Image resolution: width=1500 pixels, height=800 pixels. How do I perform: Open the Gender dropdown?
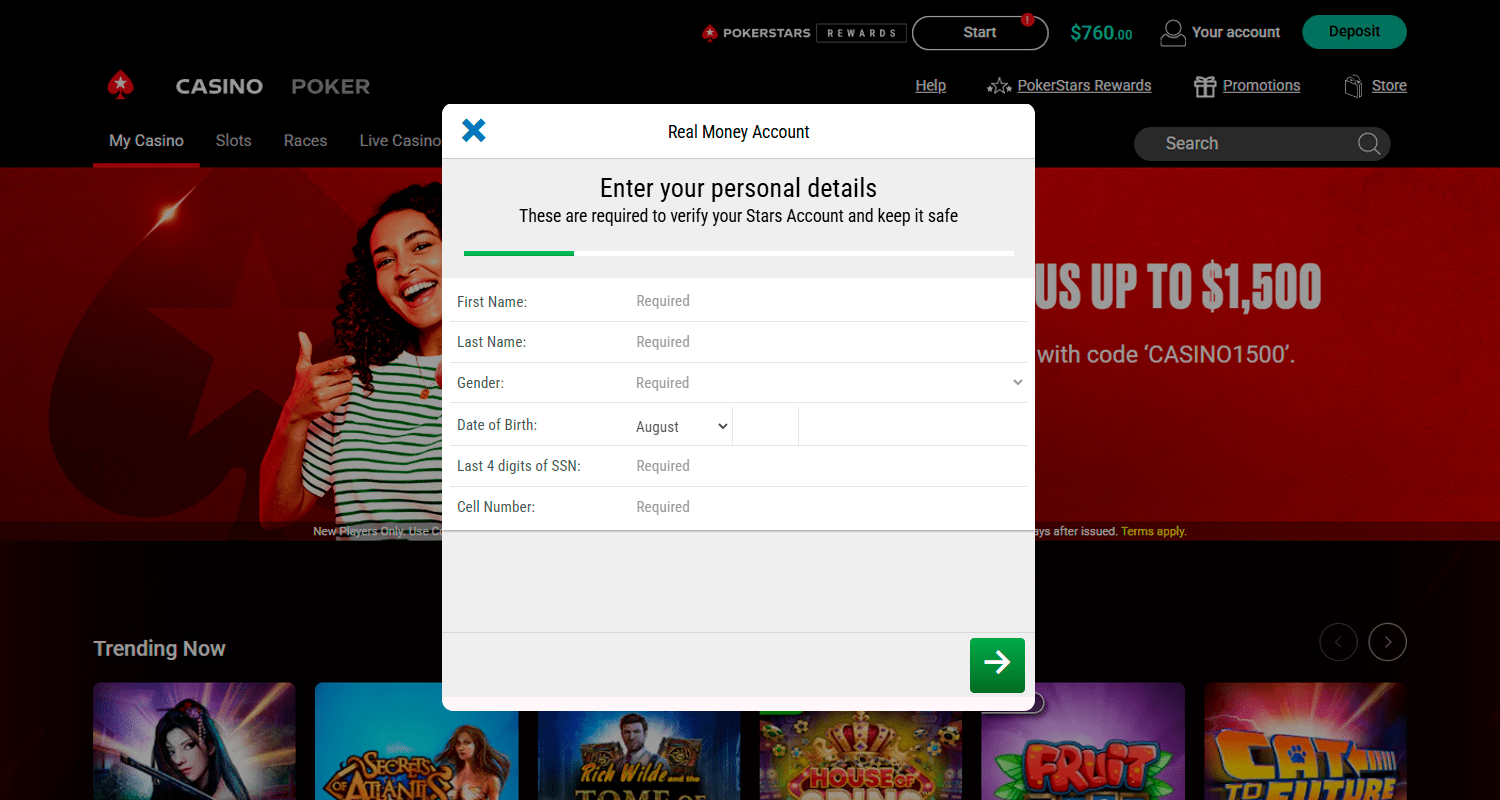pyautogui.click(x=828, y=383)
